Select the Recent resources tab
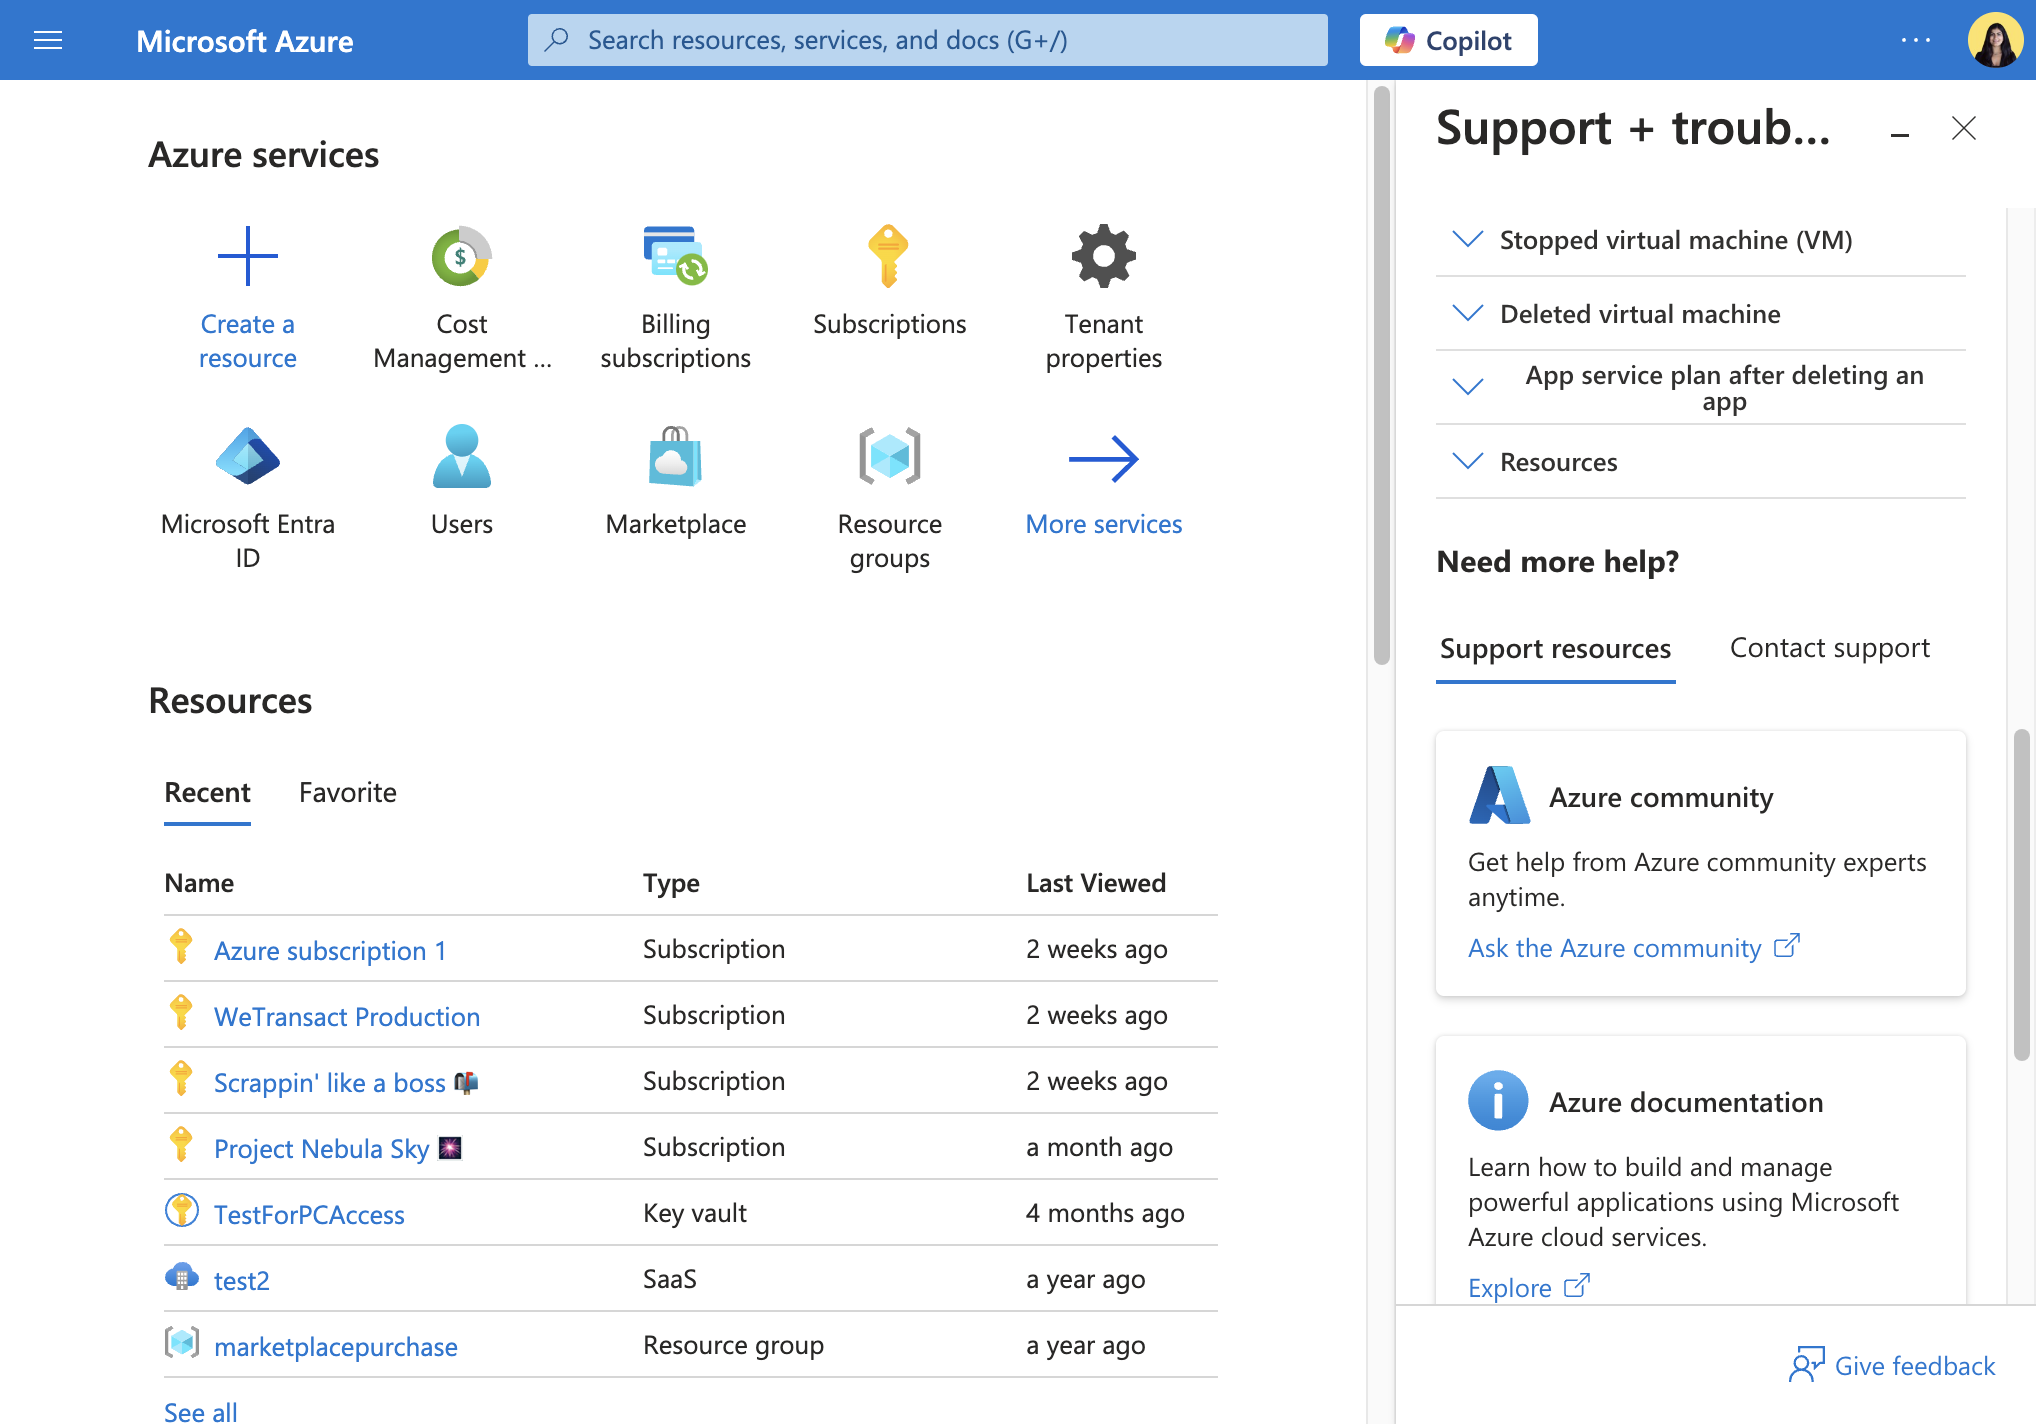 point(207,793)
